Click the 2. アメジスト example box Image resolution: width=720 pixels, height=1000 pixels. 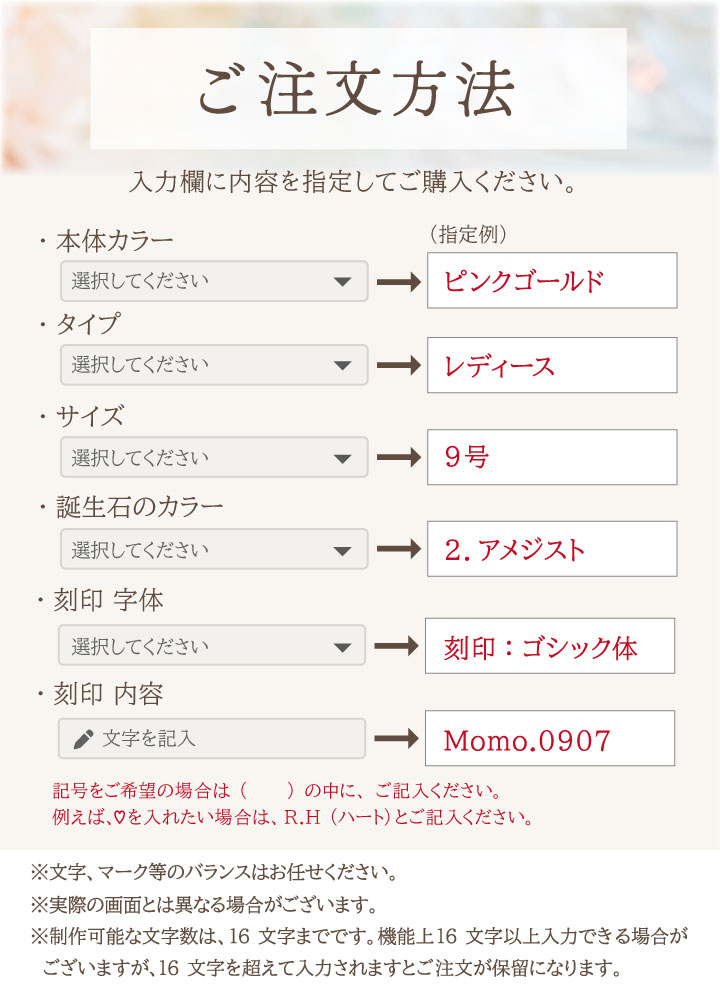tap(551, 549)
